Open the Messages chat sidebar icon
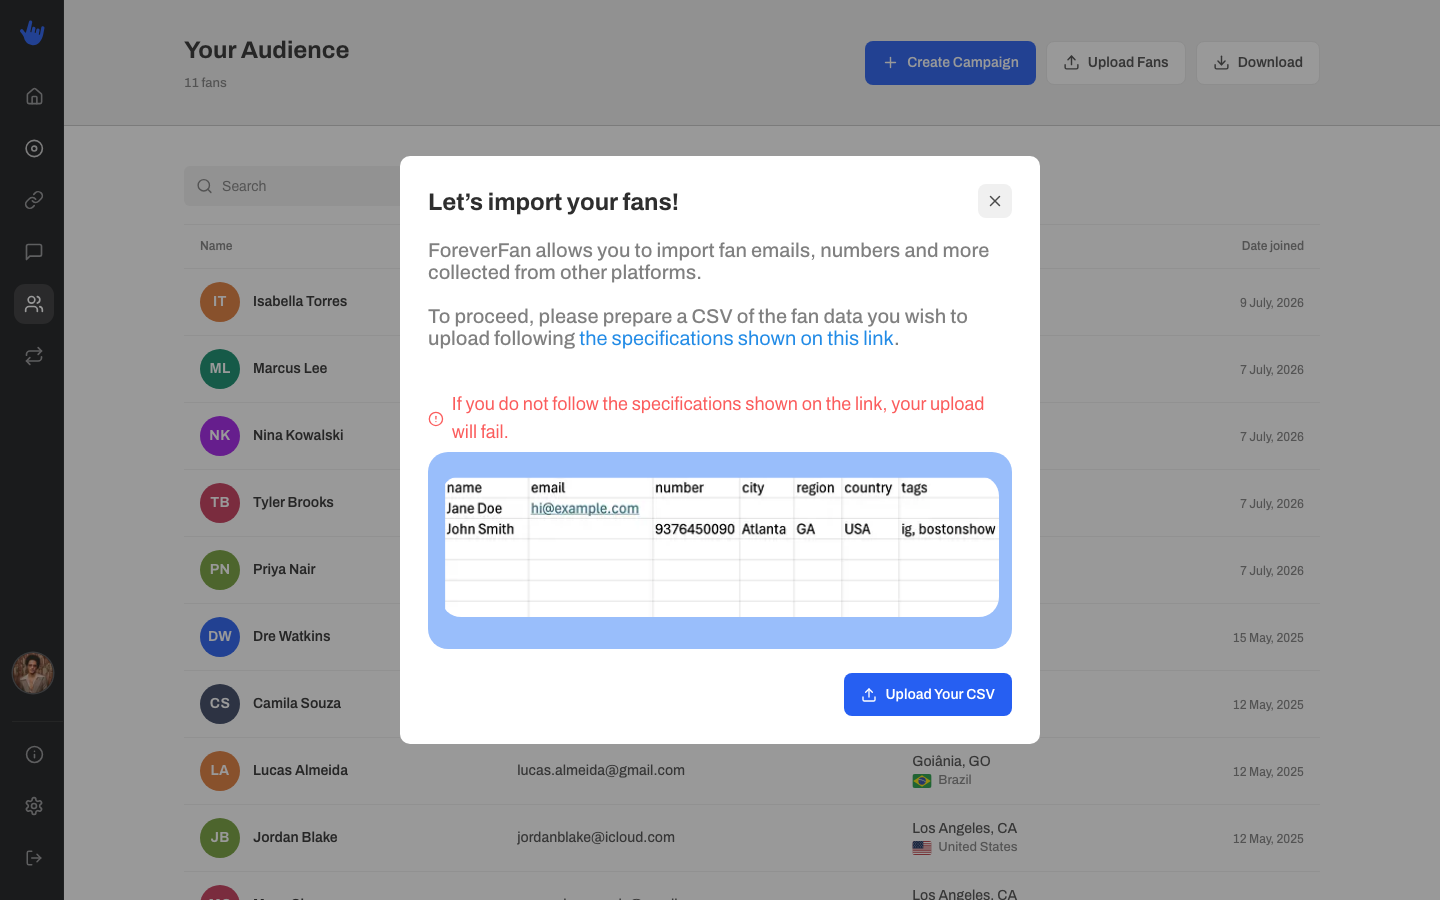 [34, 252]
